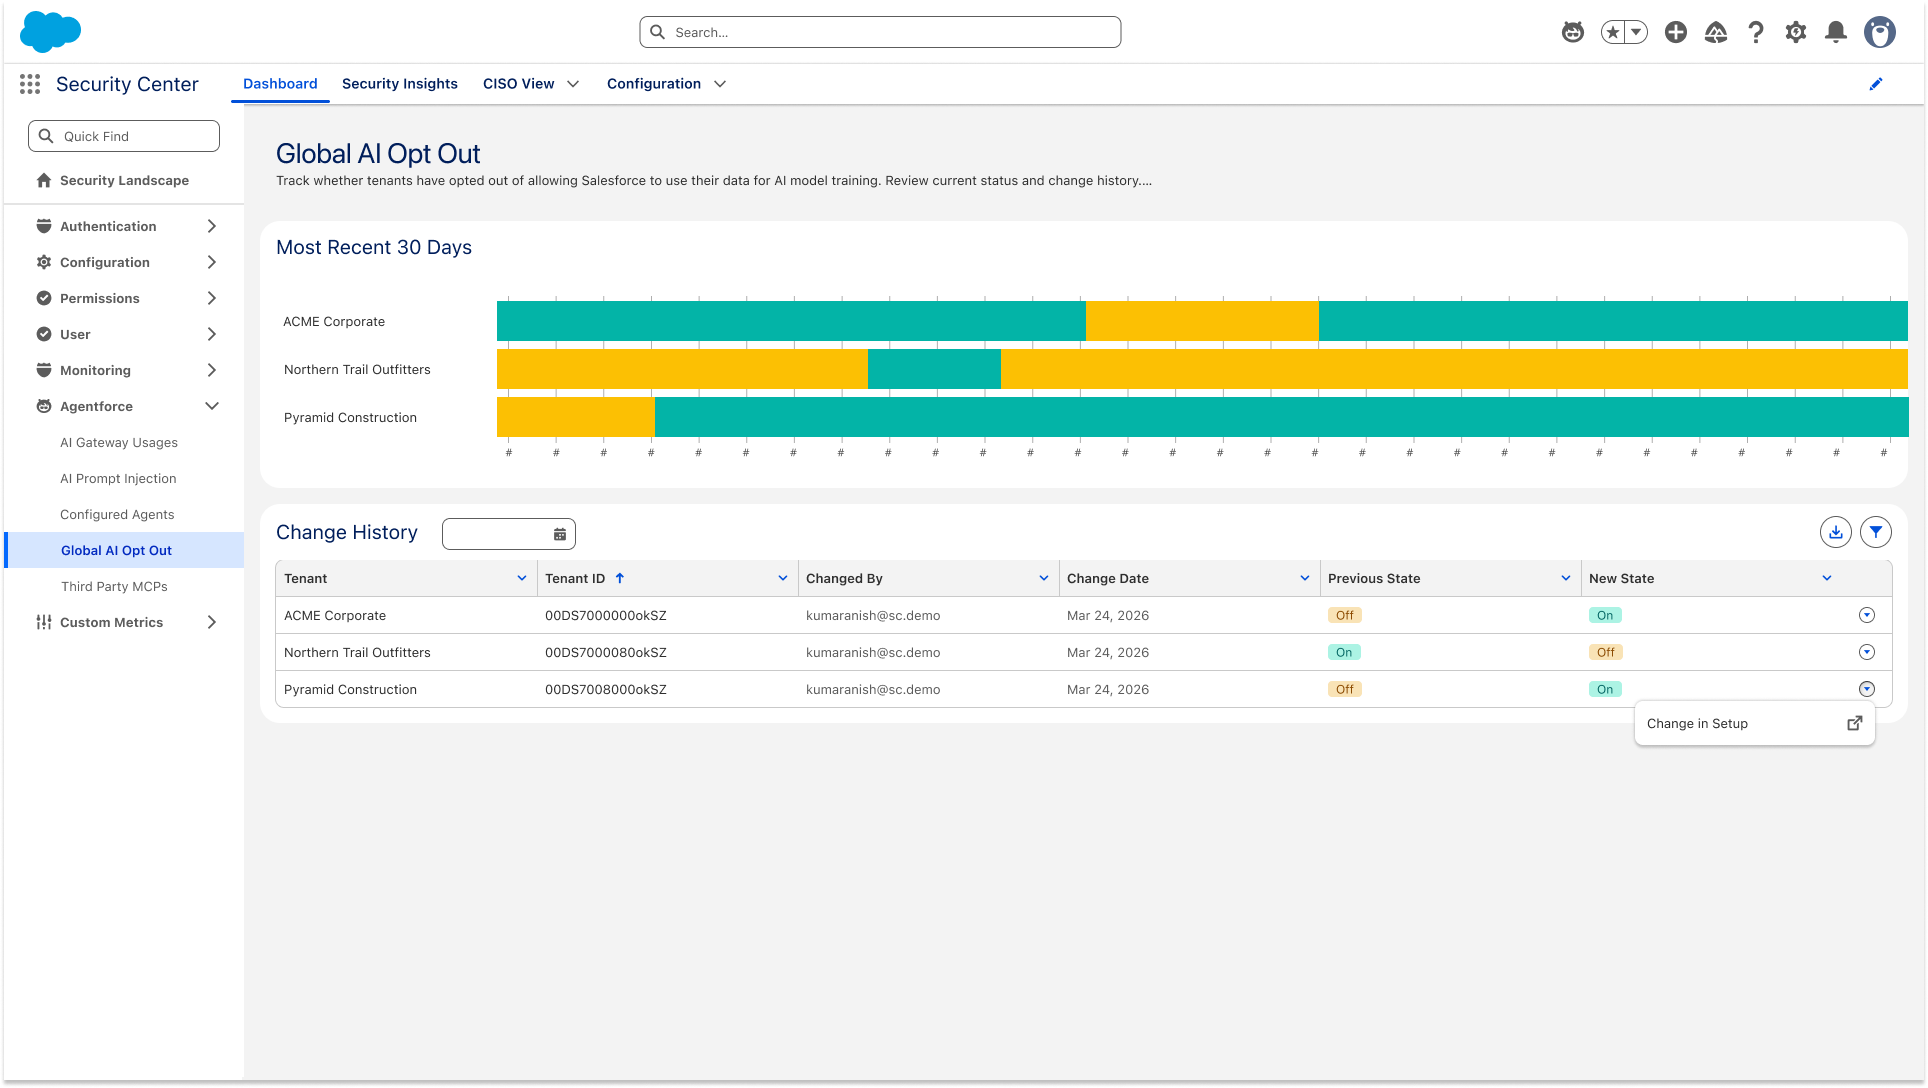Click the notifications bell icon

click(1835, 32)
